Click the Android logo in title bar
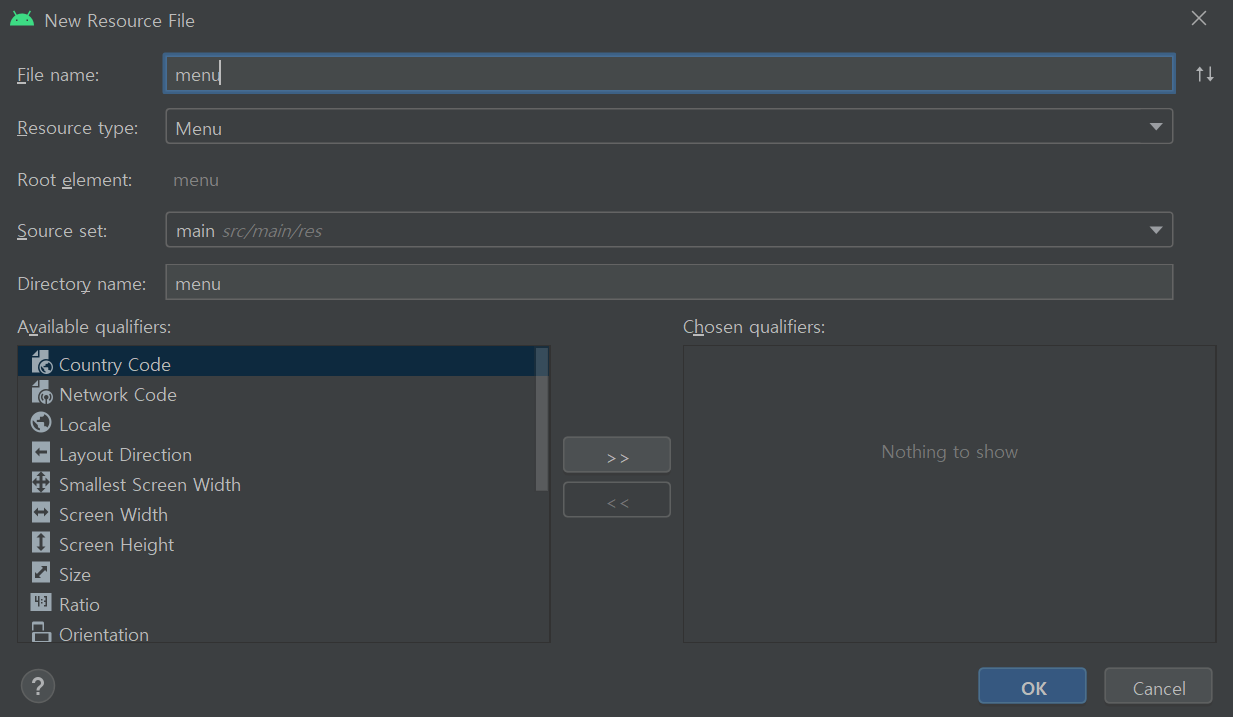The width and height of the screenshot is (1233, 717). tap(22, 20)
